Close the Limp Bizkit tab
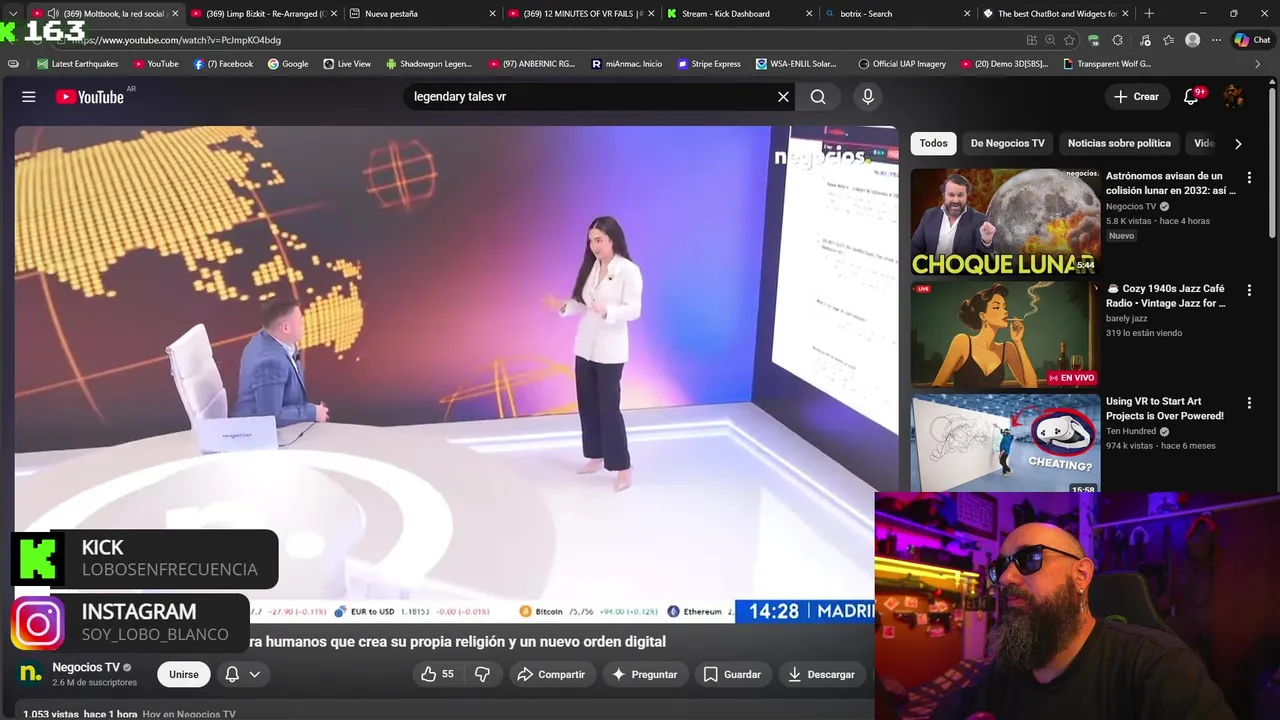This screenshot has width=1280, height=720. (333, 13)
